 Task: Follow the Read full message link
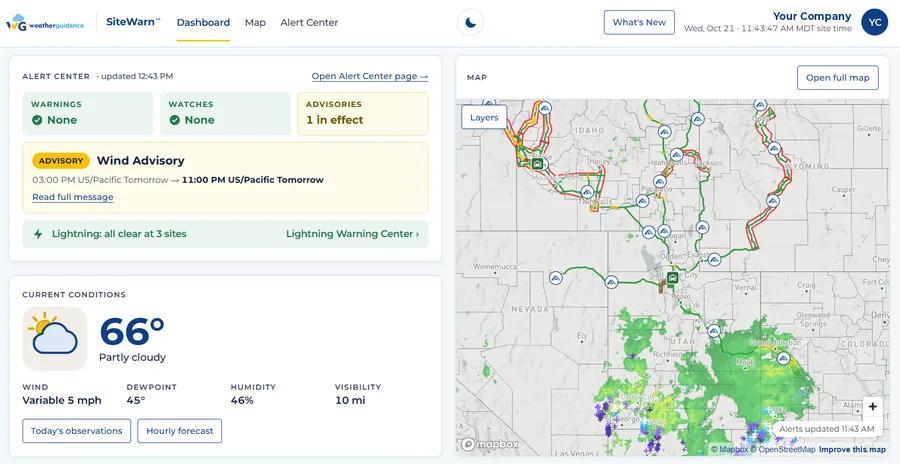[73, 197]
